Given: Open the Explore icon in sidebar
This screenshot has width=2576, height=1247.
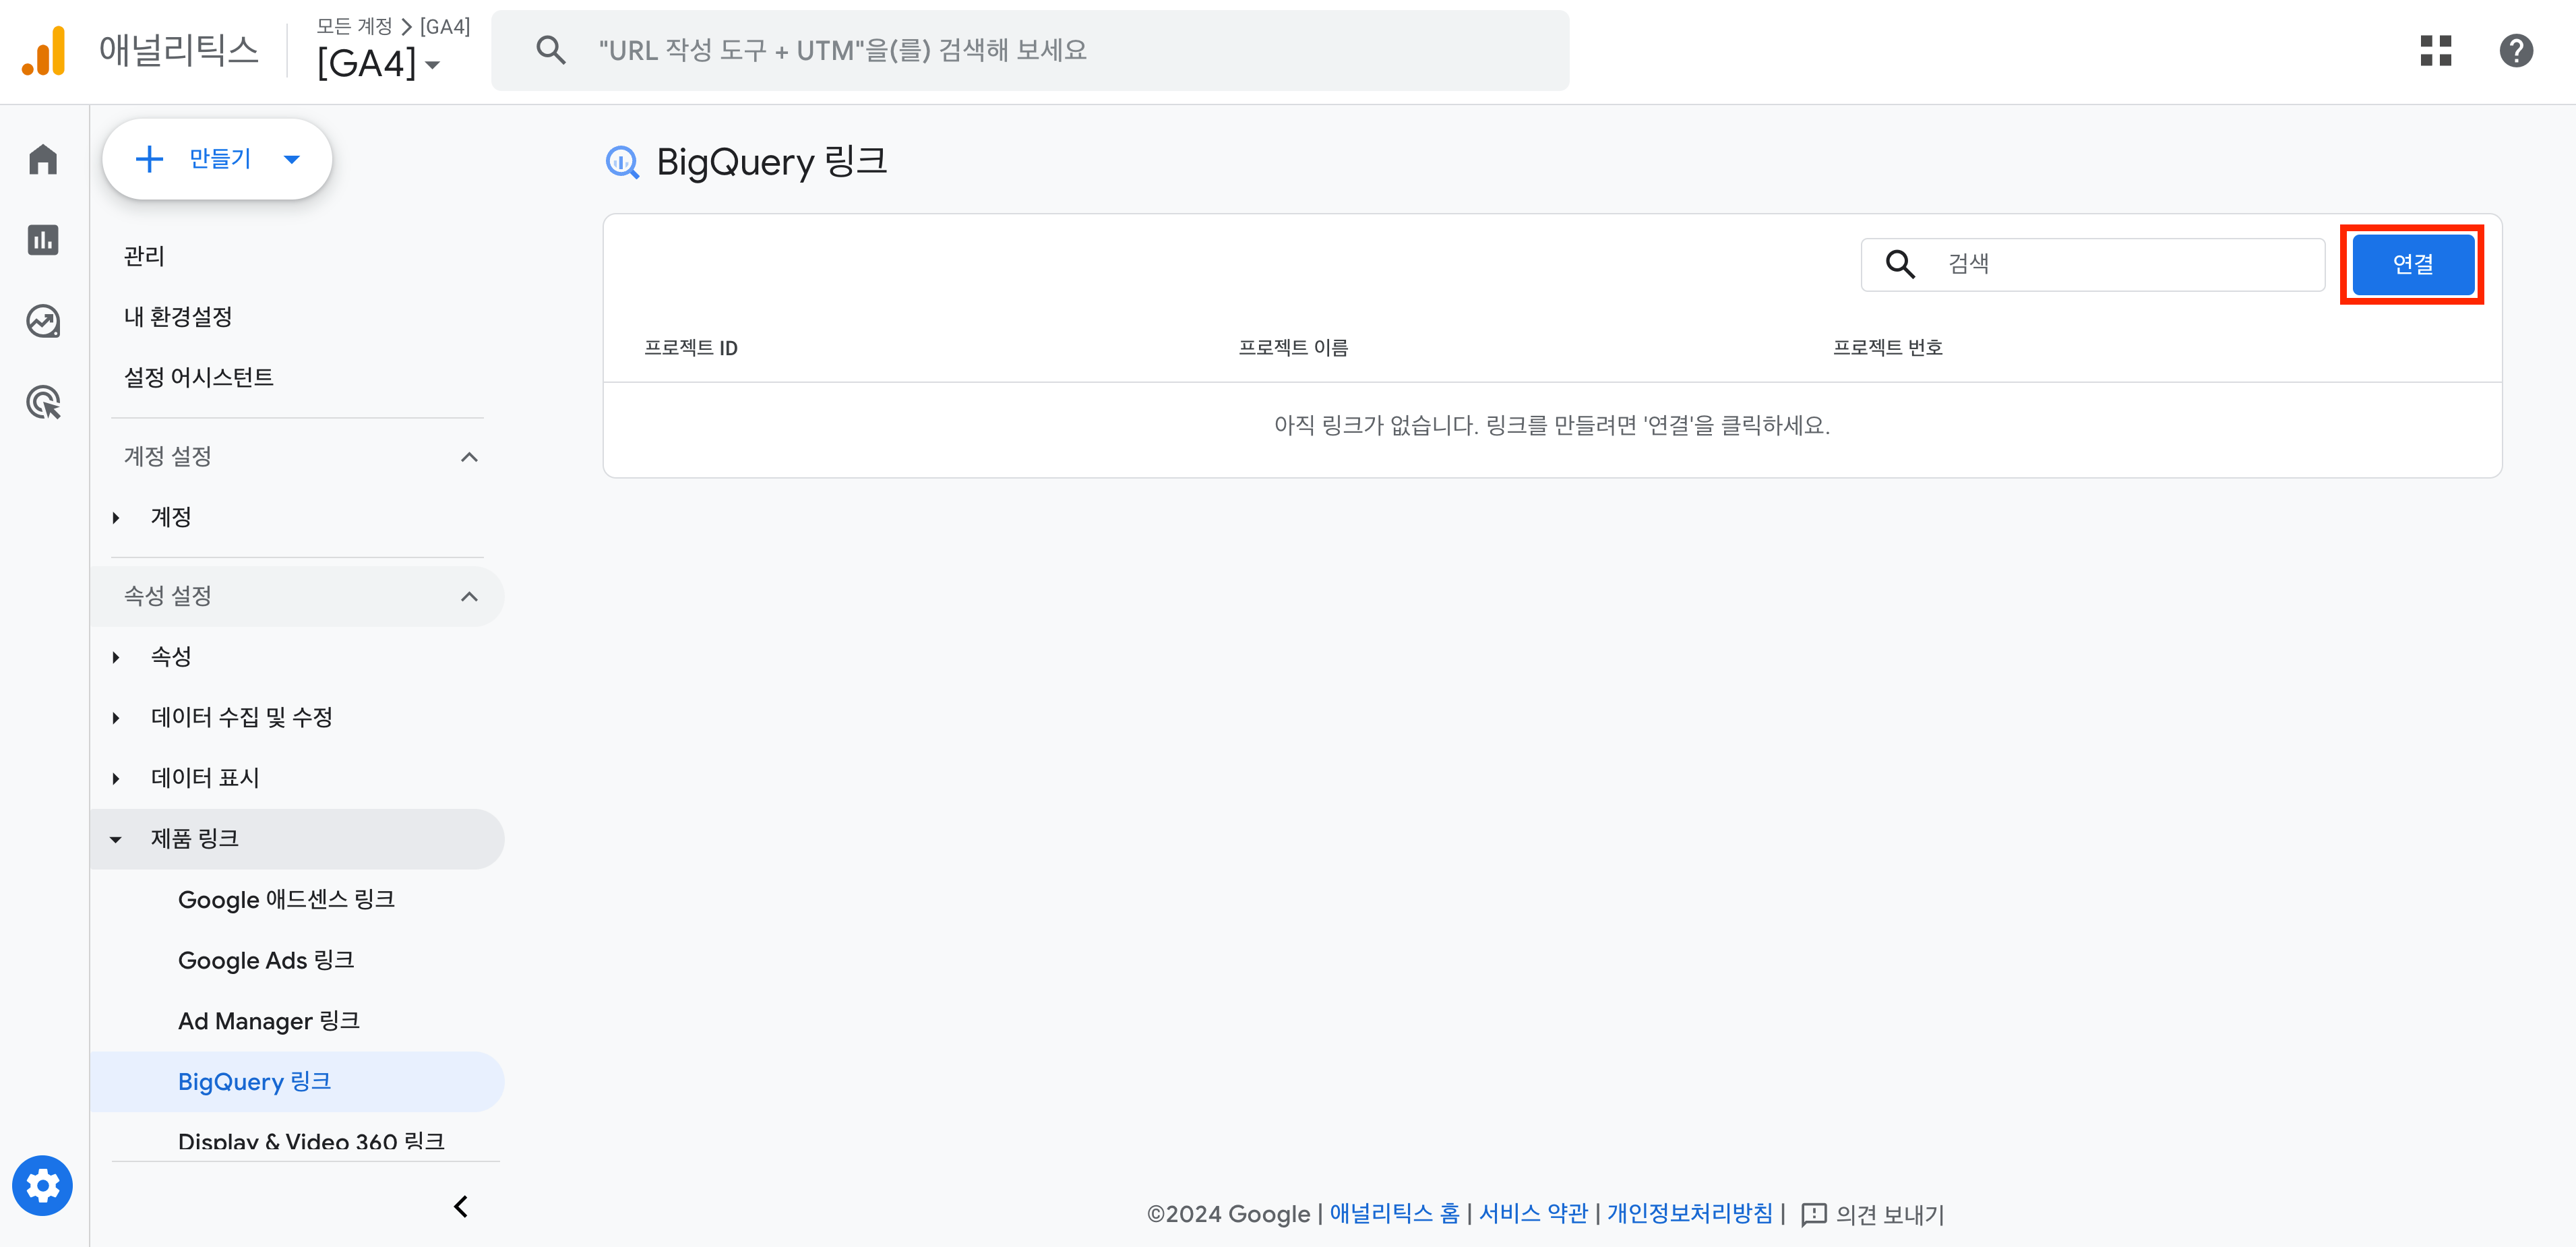Looking at the screenshot, I should pos(43,321).
